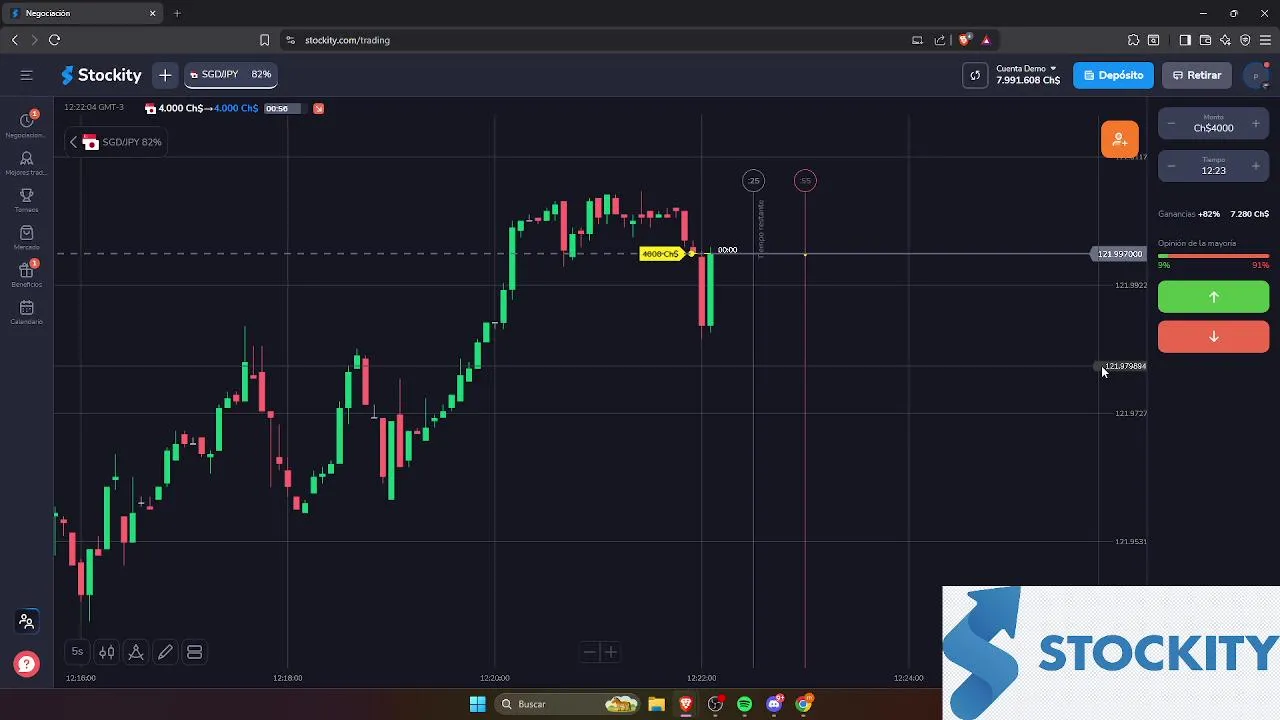
Task: Click the Depósito button
Action: click(1113, 75)
